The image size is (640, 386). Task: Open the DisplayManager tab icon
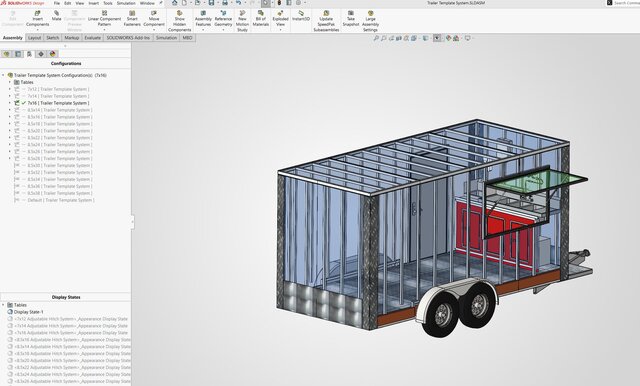pyautogui.click(x=53, y=54)
